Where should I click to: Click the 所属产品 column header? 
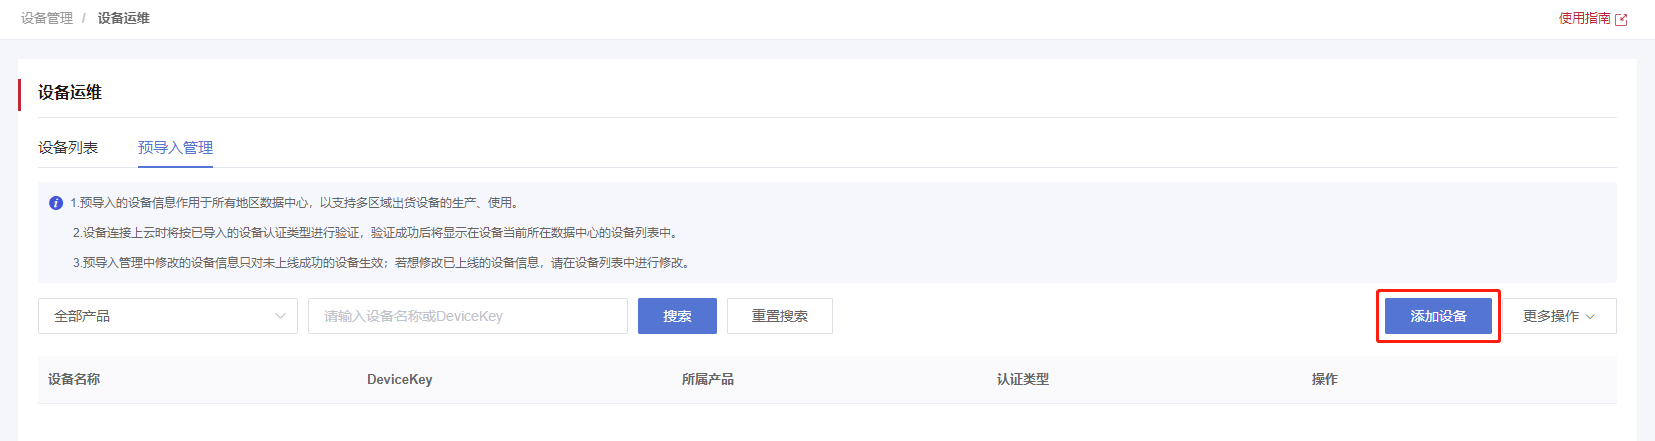pyautogui.click(x=708, y=379)
